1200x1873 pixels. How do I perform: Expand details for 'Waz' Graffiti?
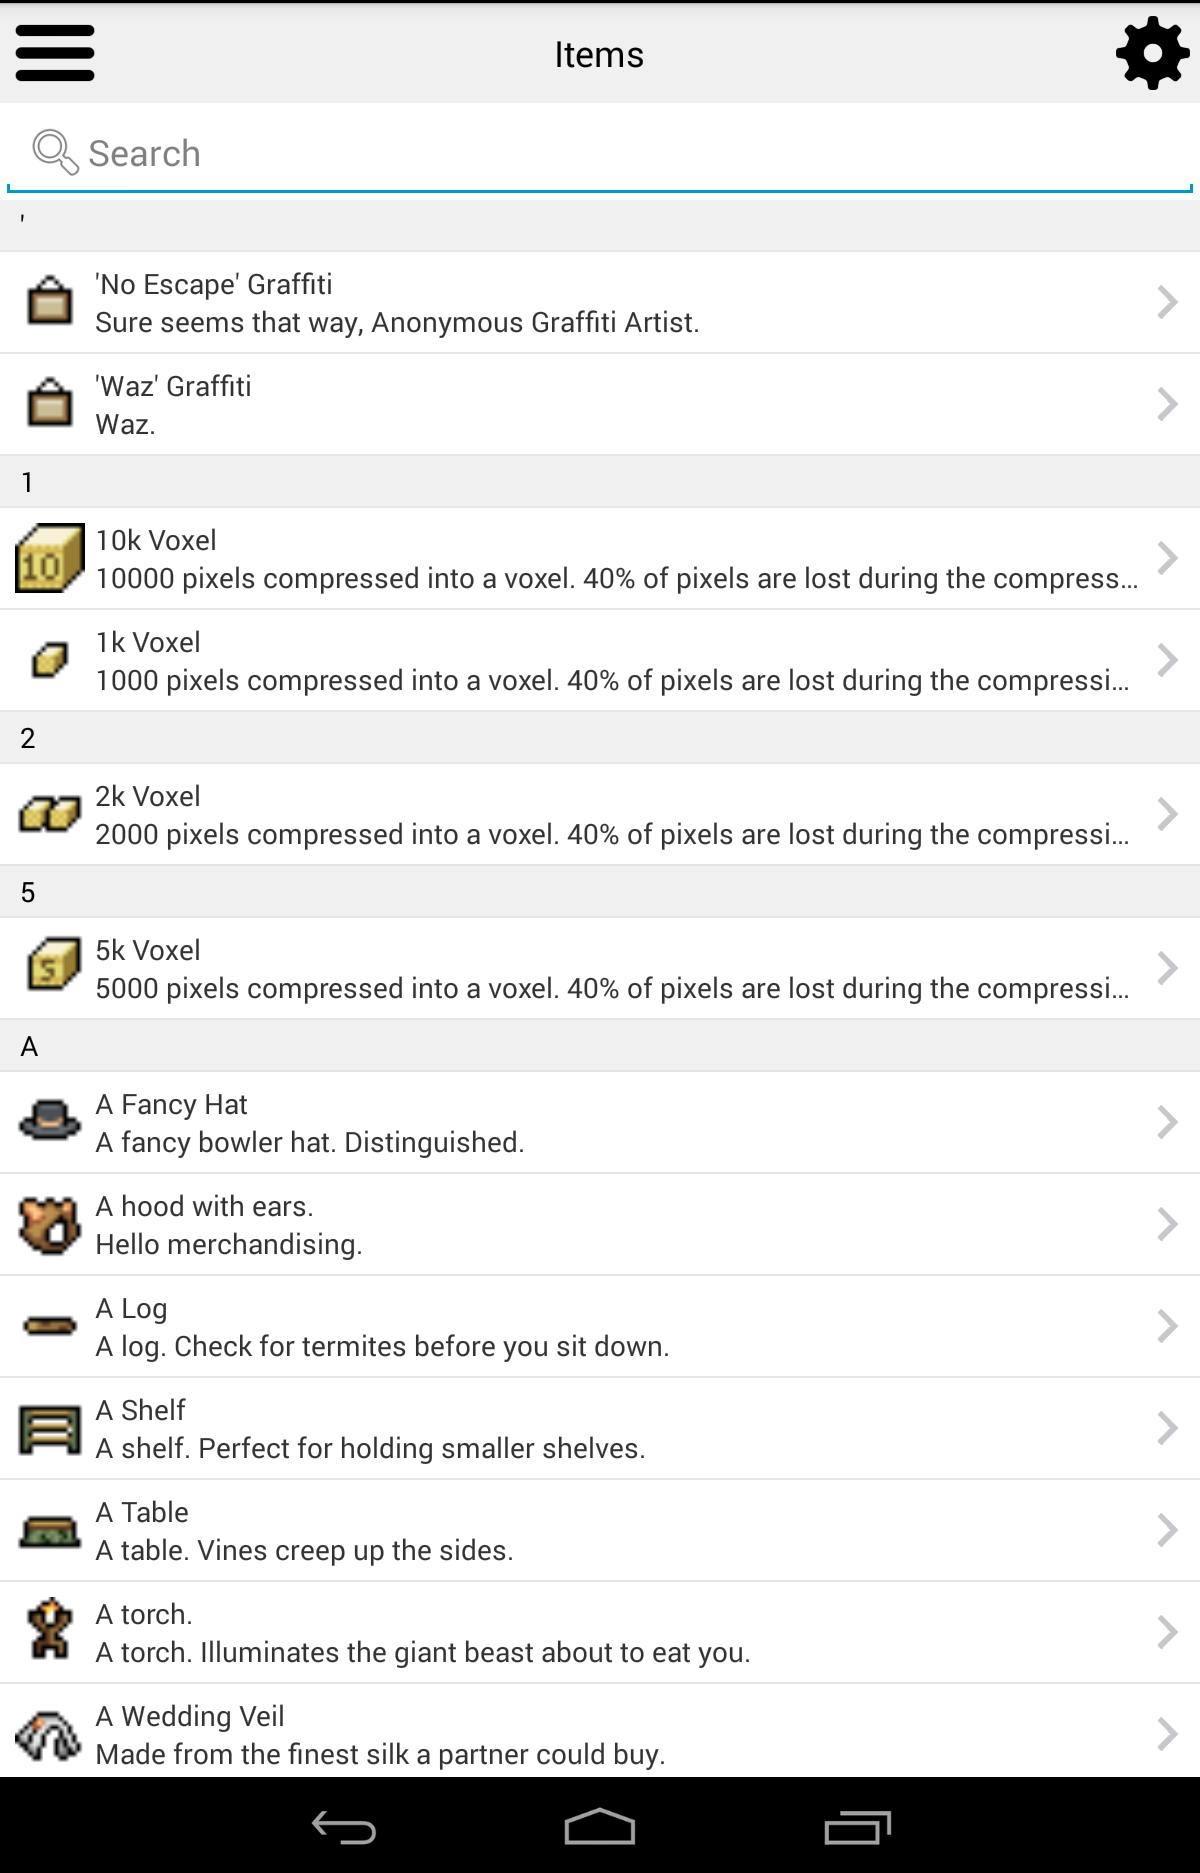1168,404
